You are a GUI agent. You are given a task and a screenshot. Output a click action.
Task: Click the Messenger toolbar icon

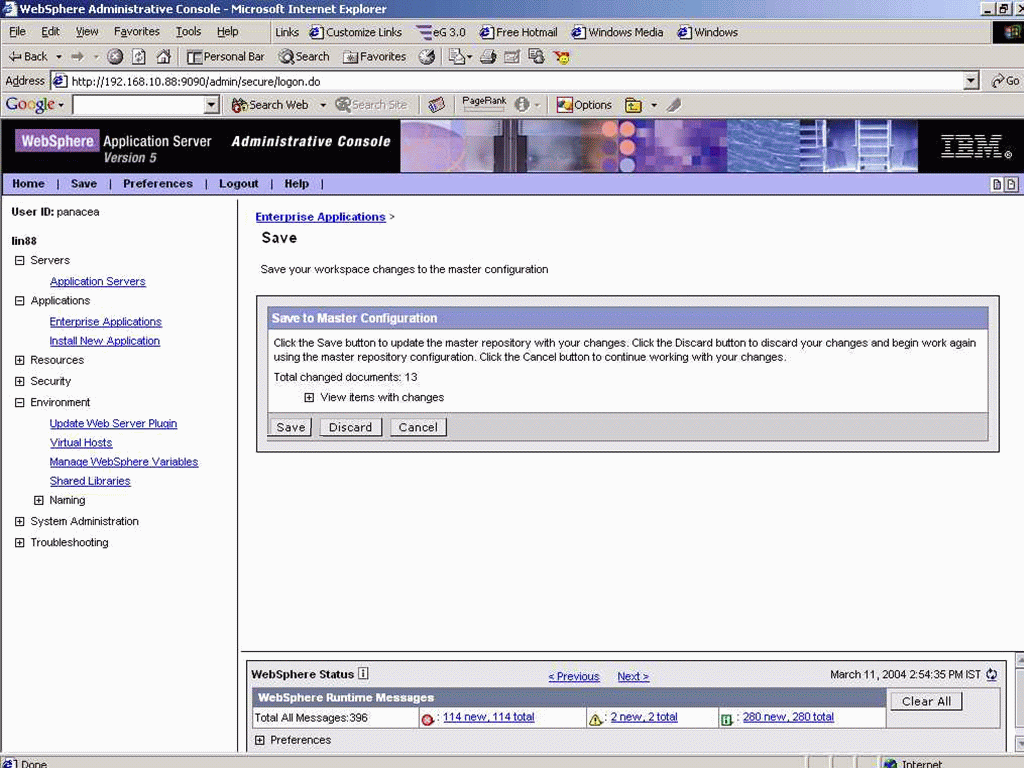click(561, 57)
